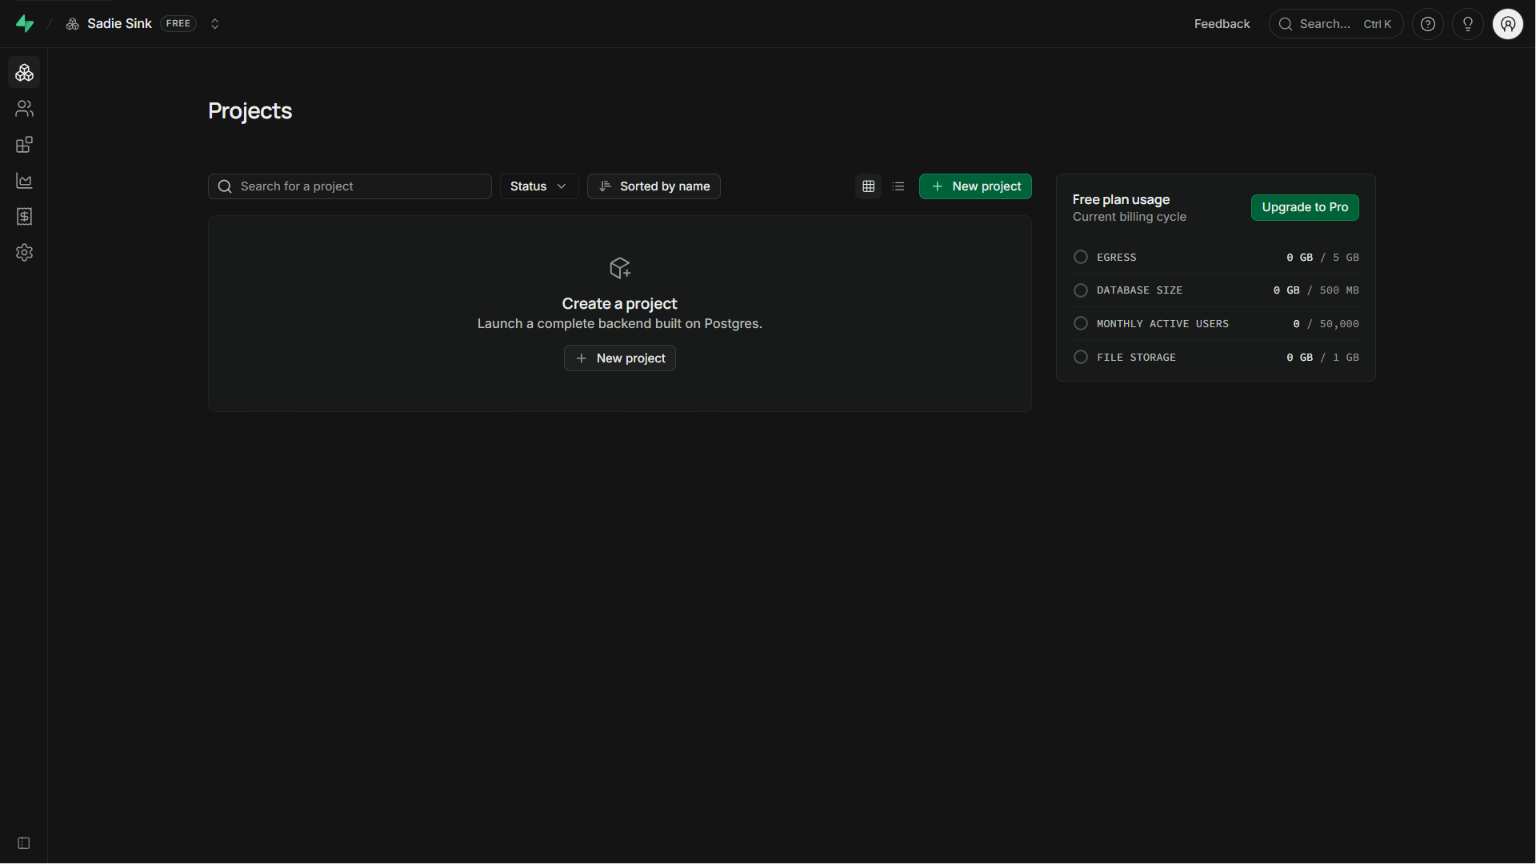The height and width of the screenshot is (864, 1536).
Task: Open the Integrations sidebar icon
Action: 24,145
